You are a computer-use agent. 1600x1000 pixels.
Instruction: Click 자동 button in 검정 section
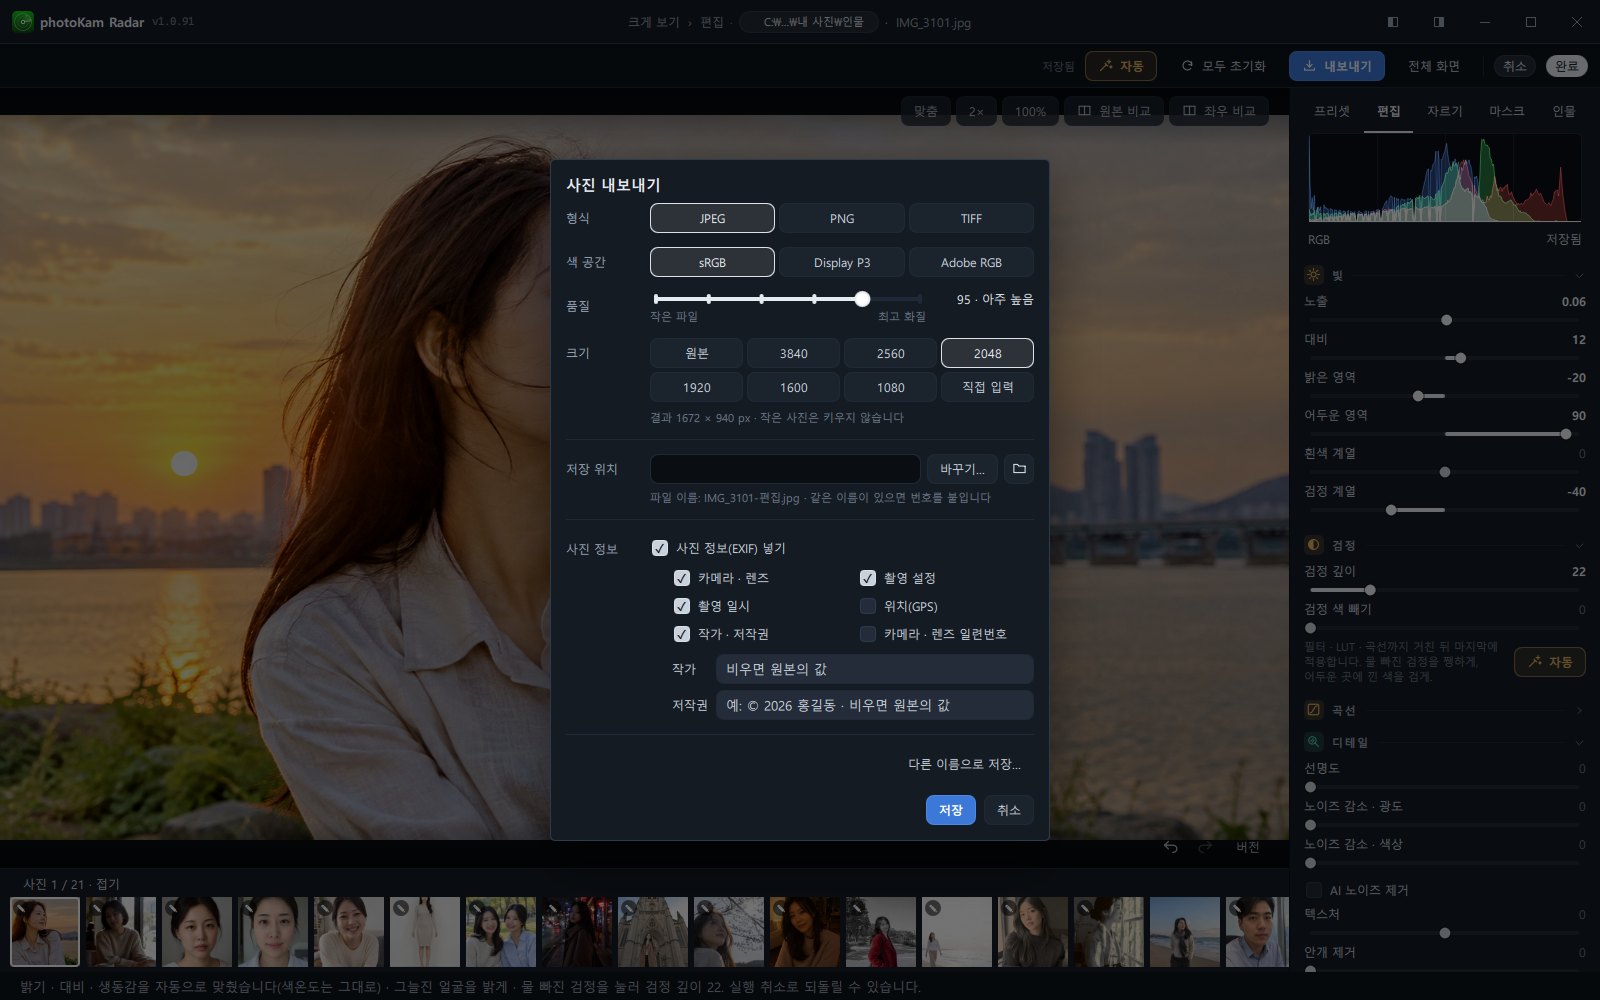[x=1549, y=662]
